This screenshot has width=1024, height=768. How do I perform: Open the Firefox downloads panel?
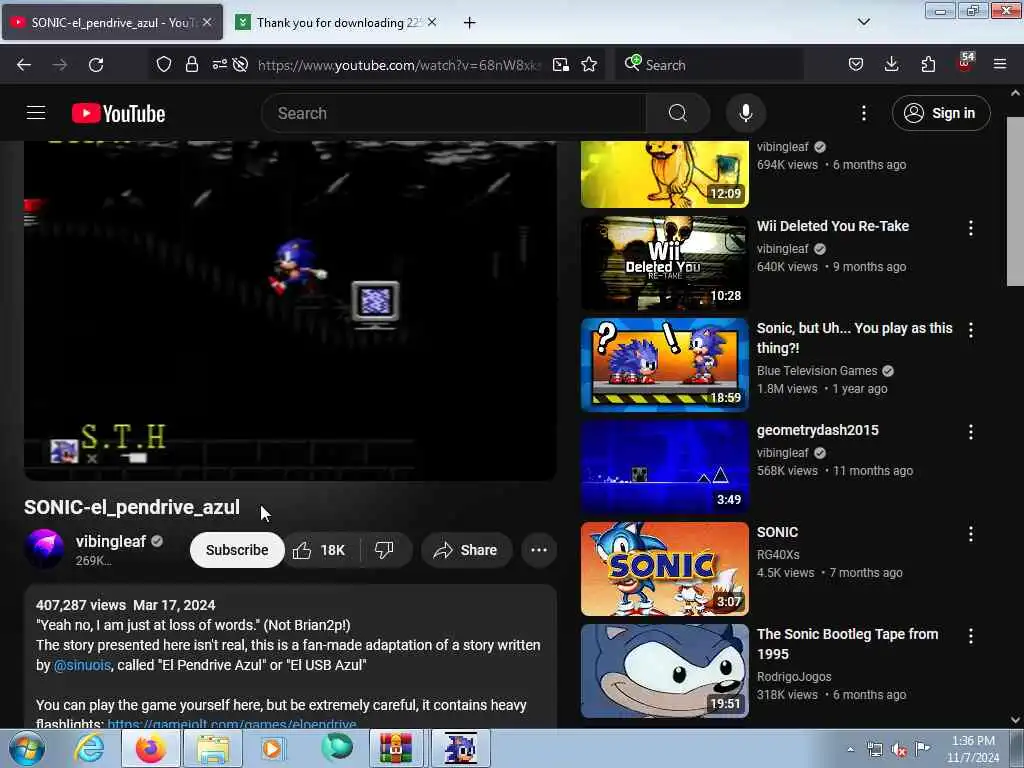[x=891, y=64]
